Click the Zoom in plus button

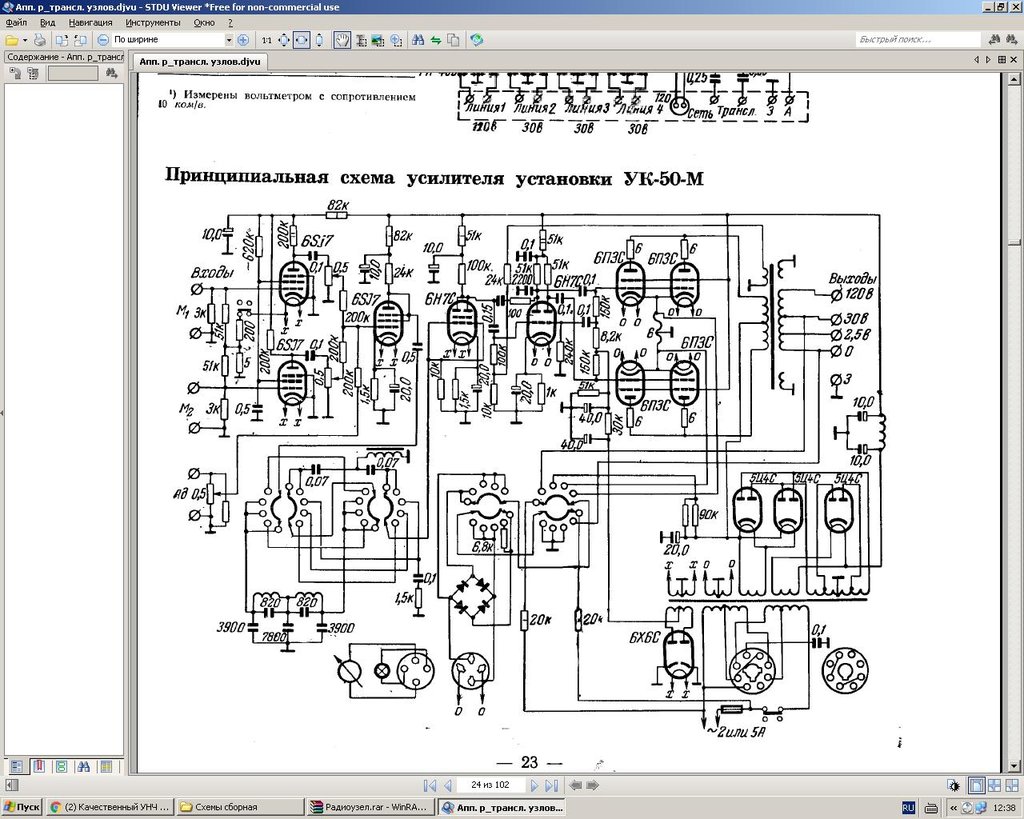pyautogui.click(x=244, y=40)
